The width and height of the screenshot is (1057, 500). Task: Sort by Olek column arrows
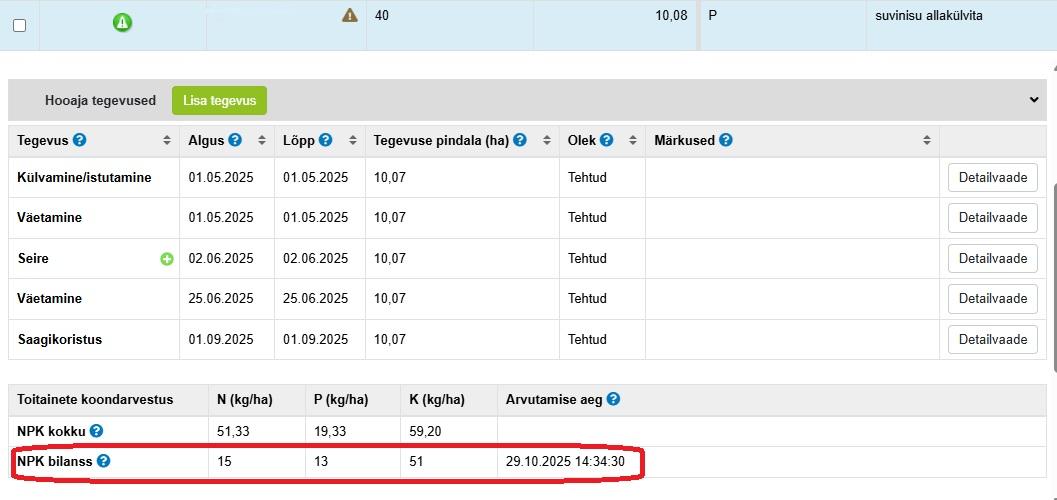(x=634, y=141)
